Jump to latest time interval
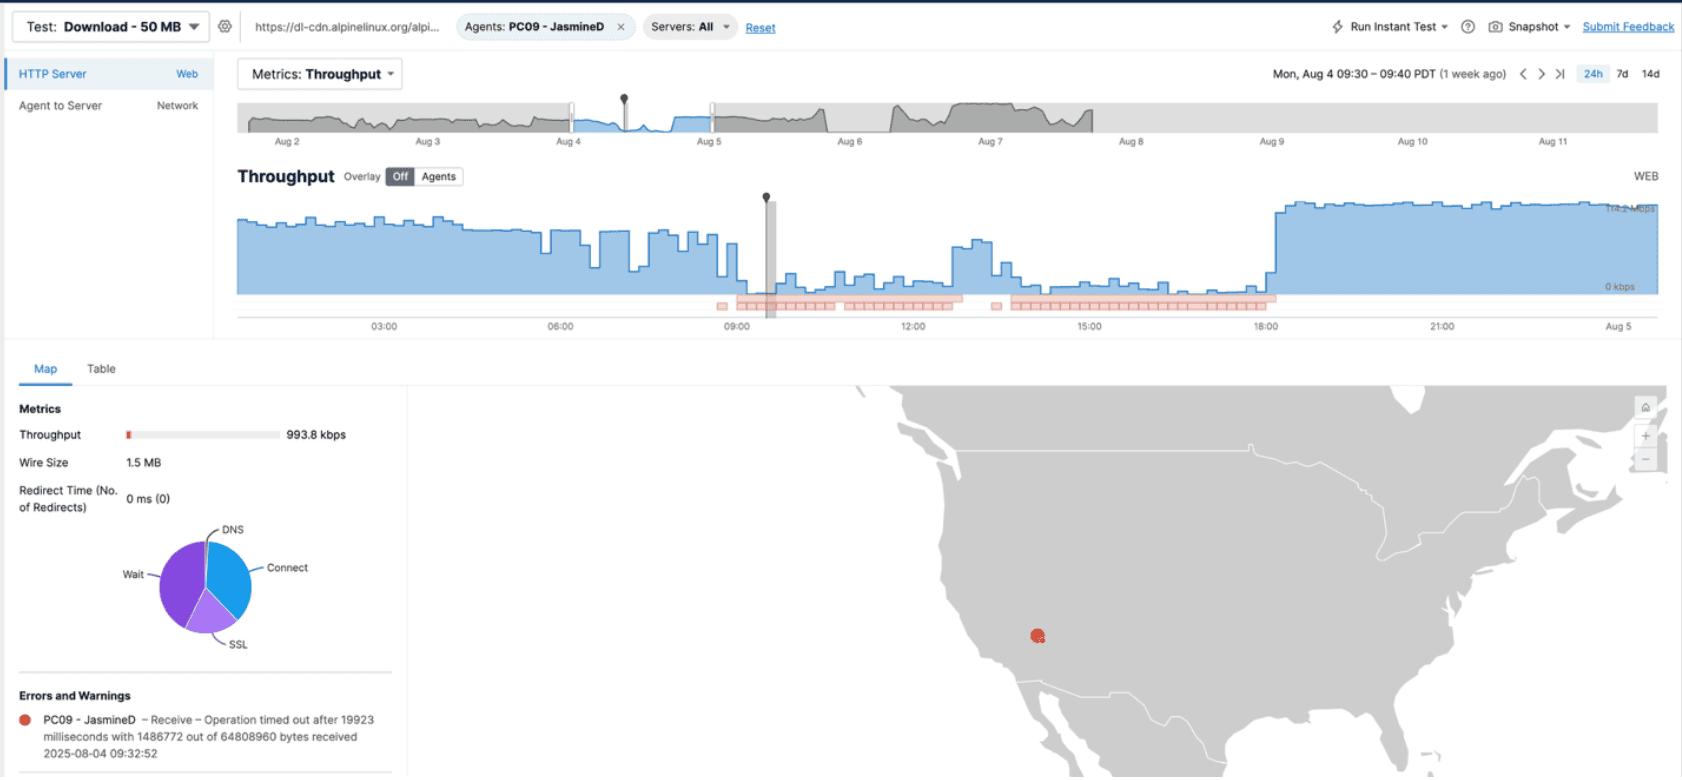 point(1559,74)
